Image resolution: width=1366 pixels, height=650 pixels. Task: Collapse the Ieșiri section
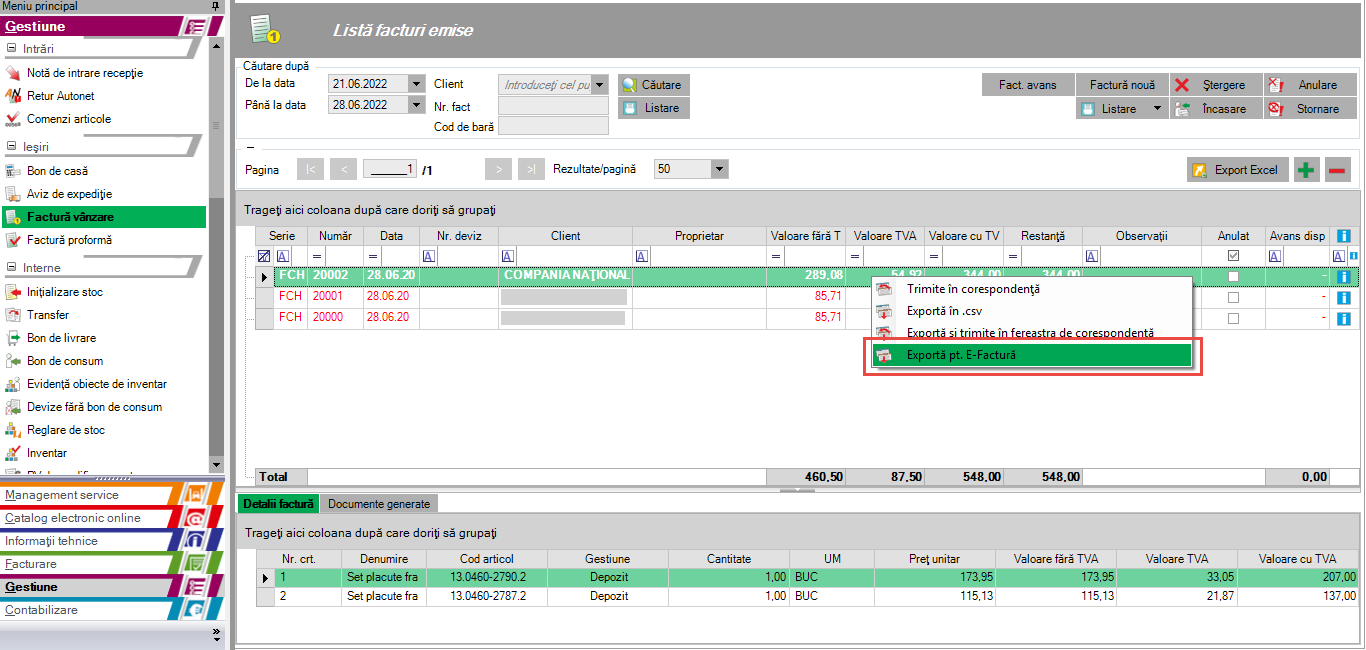coord(12,146)
